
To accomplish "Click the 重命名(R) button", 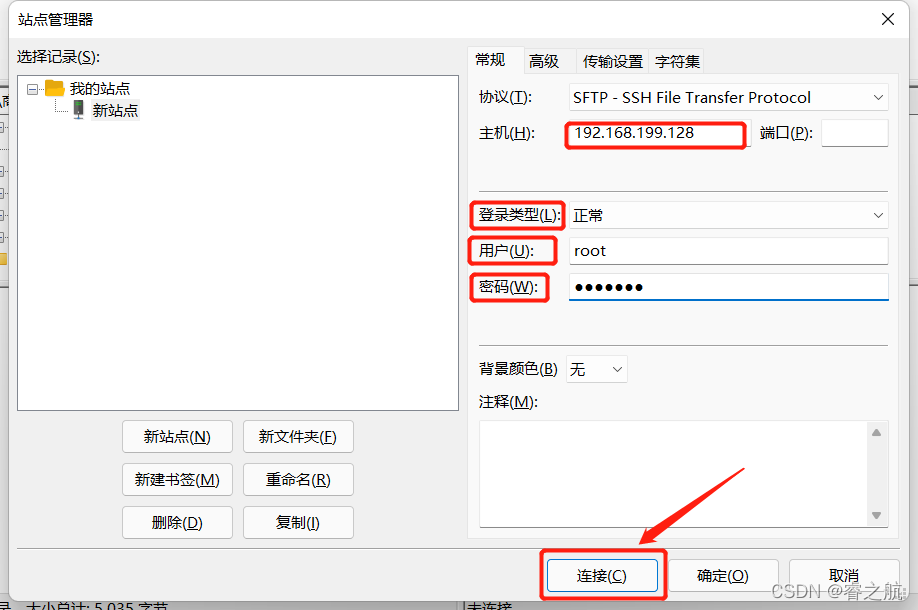I will point(298,480).
